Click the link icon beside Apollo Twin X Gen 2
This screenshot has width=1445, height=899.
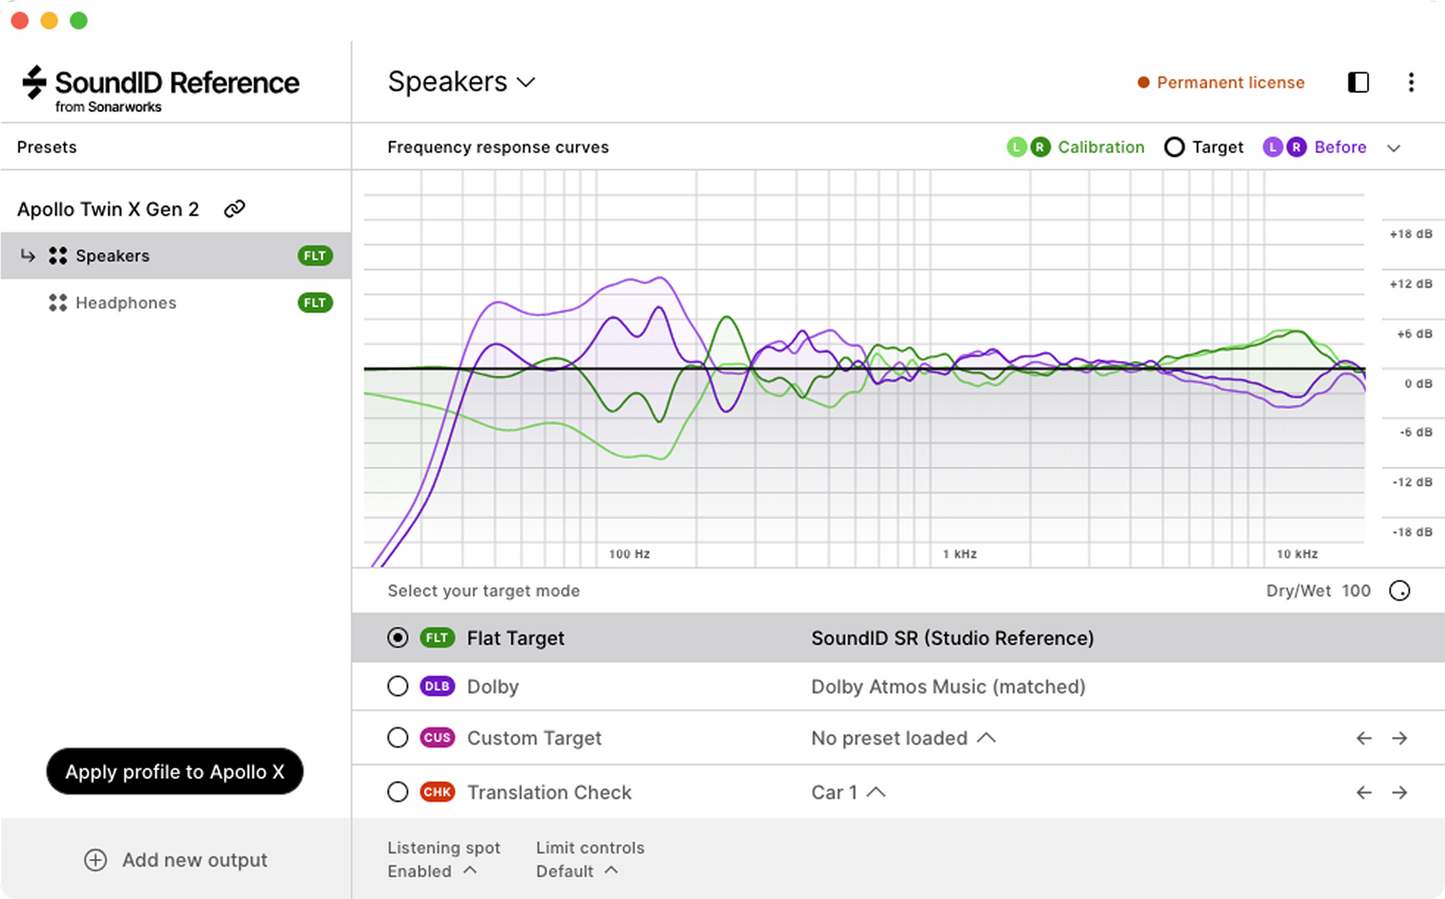235,209
